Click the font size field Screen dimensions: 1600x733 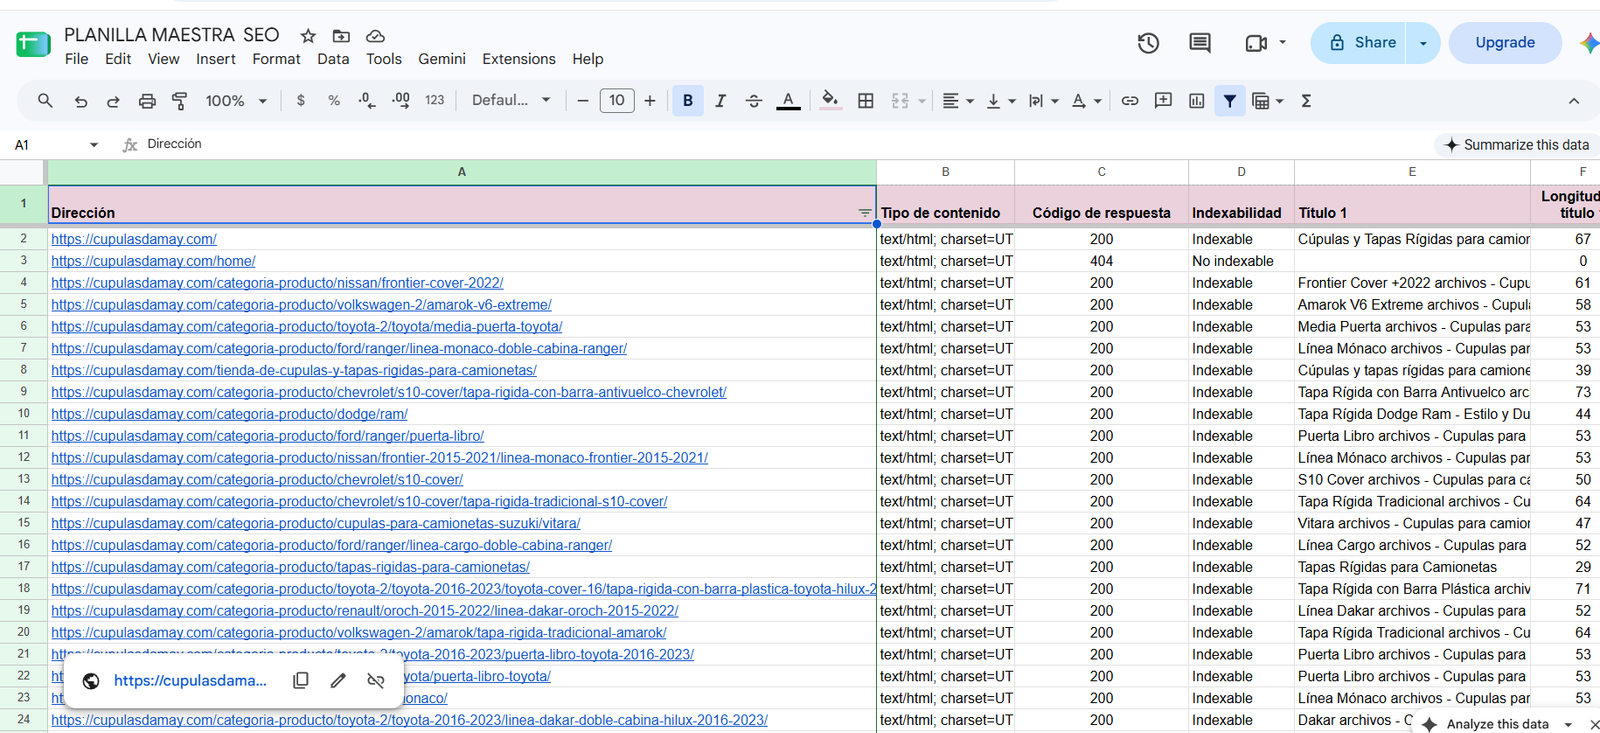(617, 101)
